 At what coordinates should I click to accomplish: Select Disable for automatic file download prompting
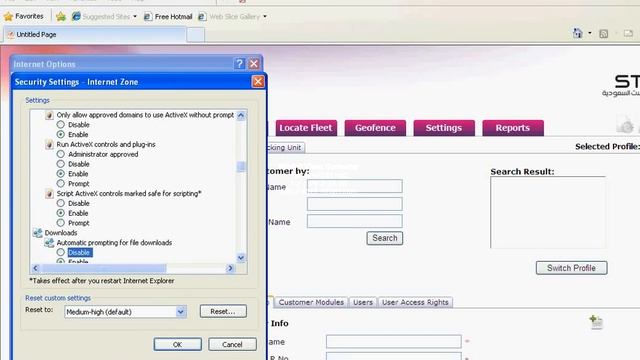pos(61,252)
